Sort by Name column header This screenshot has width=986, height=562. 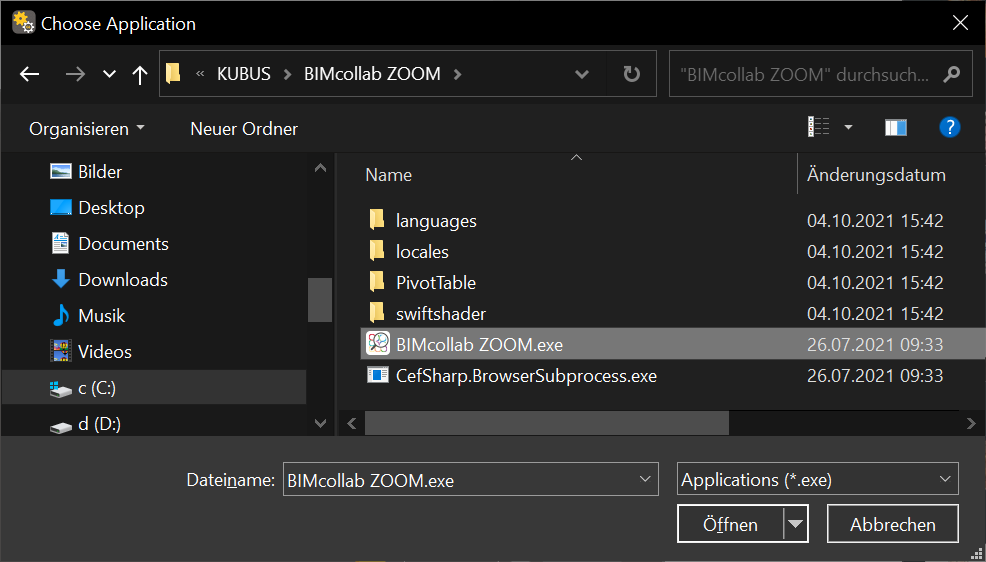(388, 175)
